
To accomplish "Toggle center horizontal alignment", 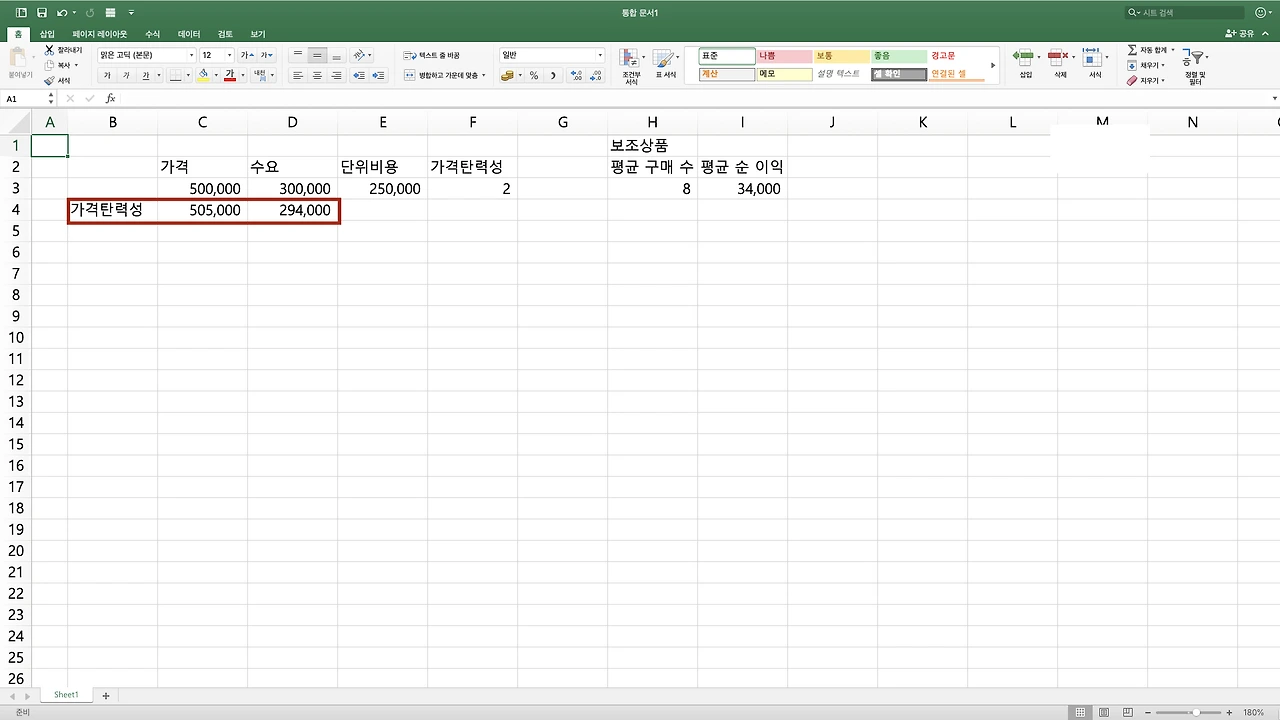I will coord(317,75).
